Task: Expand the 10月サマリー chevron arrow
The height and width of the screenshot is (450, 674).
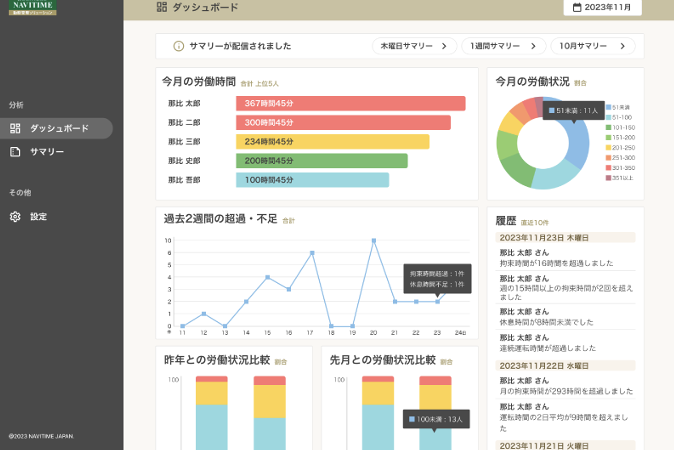Action: click(624, 46)
